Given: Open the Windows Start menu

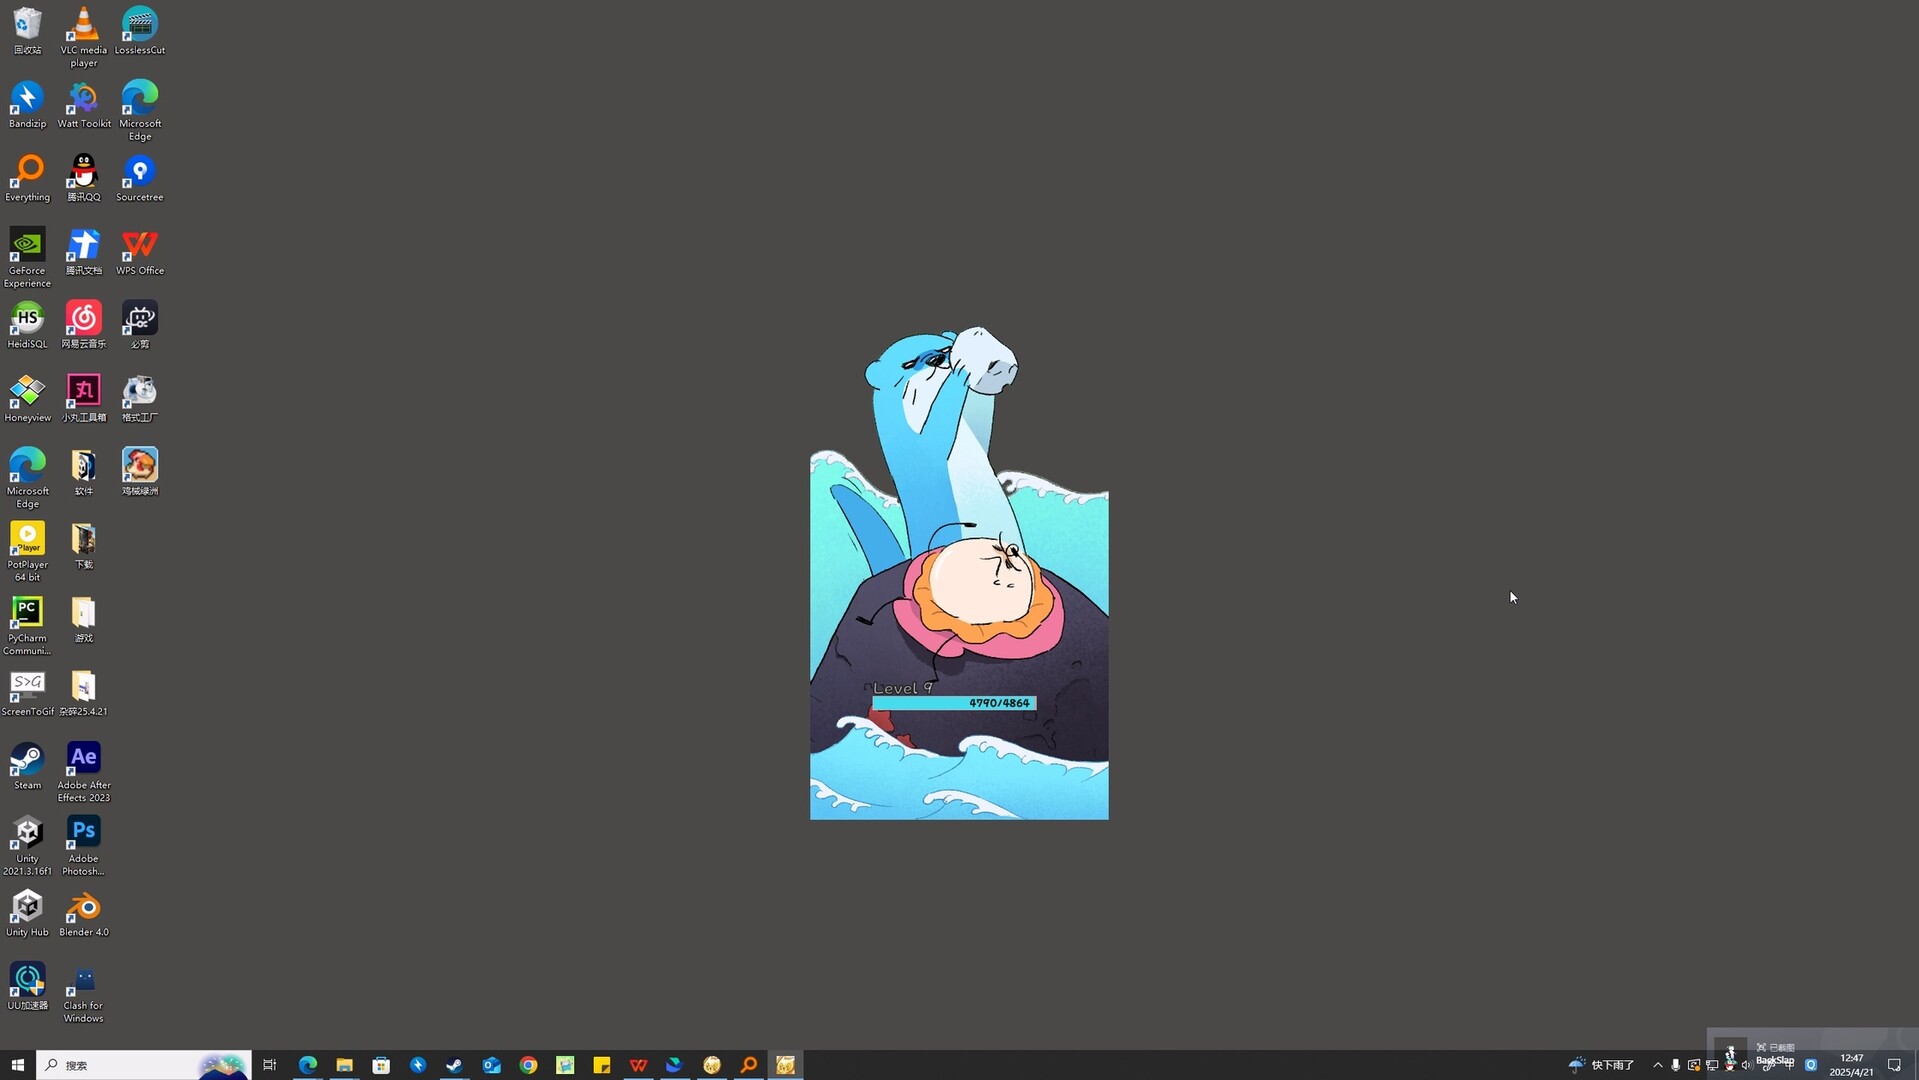Looking at the screenshot, I should [x=17, y=1065].
